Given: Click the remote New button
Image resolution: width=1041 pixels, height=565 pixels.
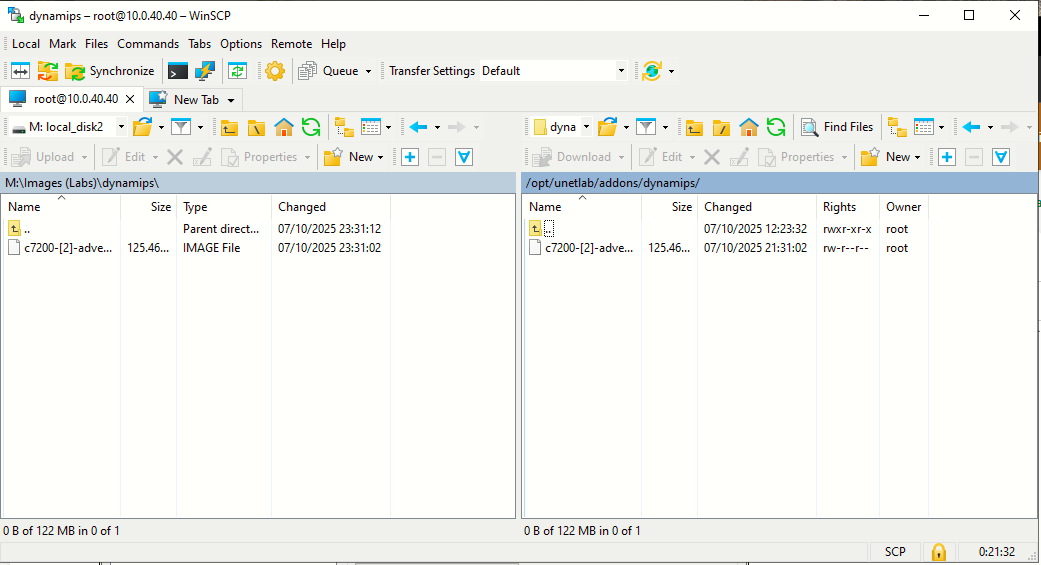Looking at the screenshot, I should [x=886, y=157].
